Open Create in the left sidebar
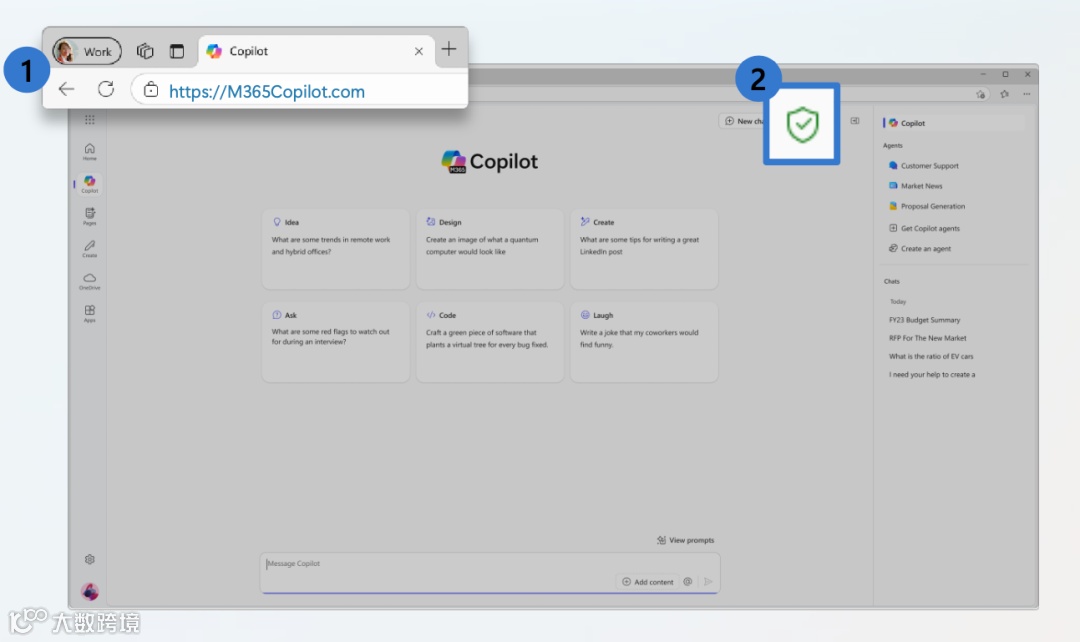Viewport: 1080px width, 642px height. coord(90,249)
